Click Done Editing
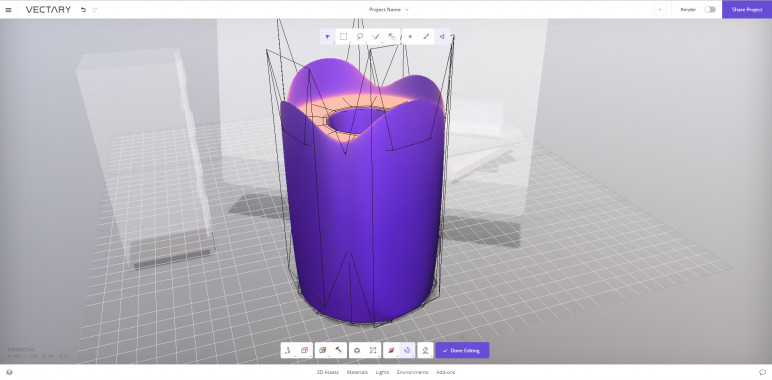This screenshot has width=772, height=380. pos(462,350)
